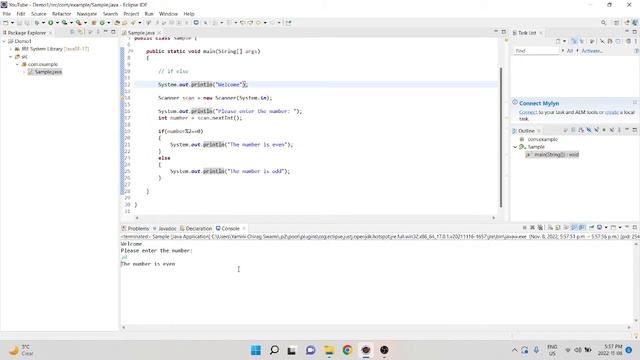This screenshot has width=640, height=360.
Task: Collapse the com.example package node
Action: tap(18, 64)
